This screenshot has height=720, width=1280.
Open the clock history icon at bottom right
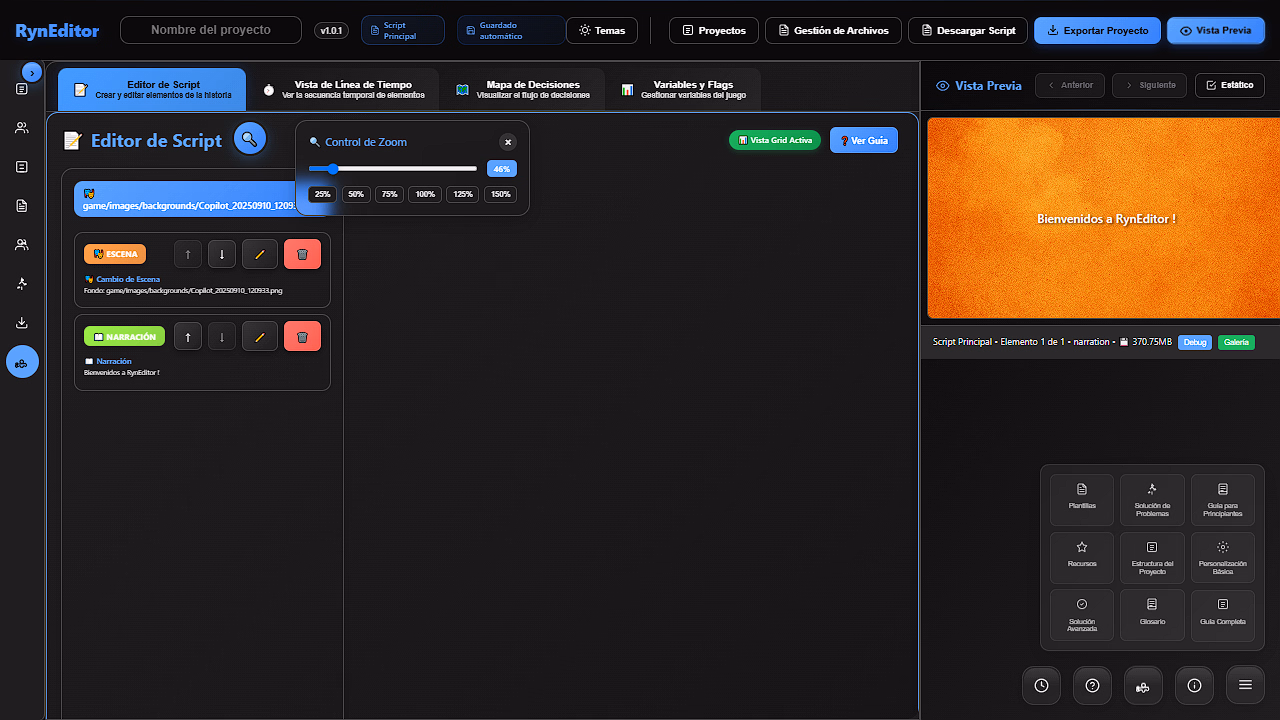point(1041,685)
